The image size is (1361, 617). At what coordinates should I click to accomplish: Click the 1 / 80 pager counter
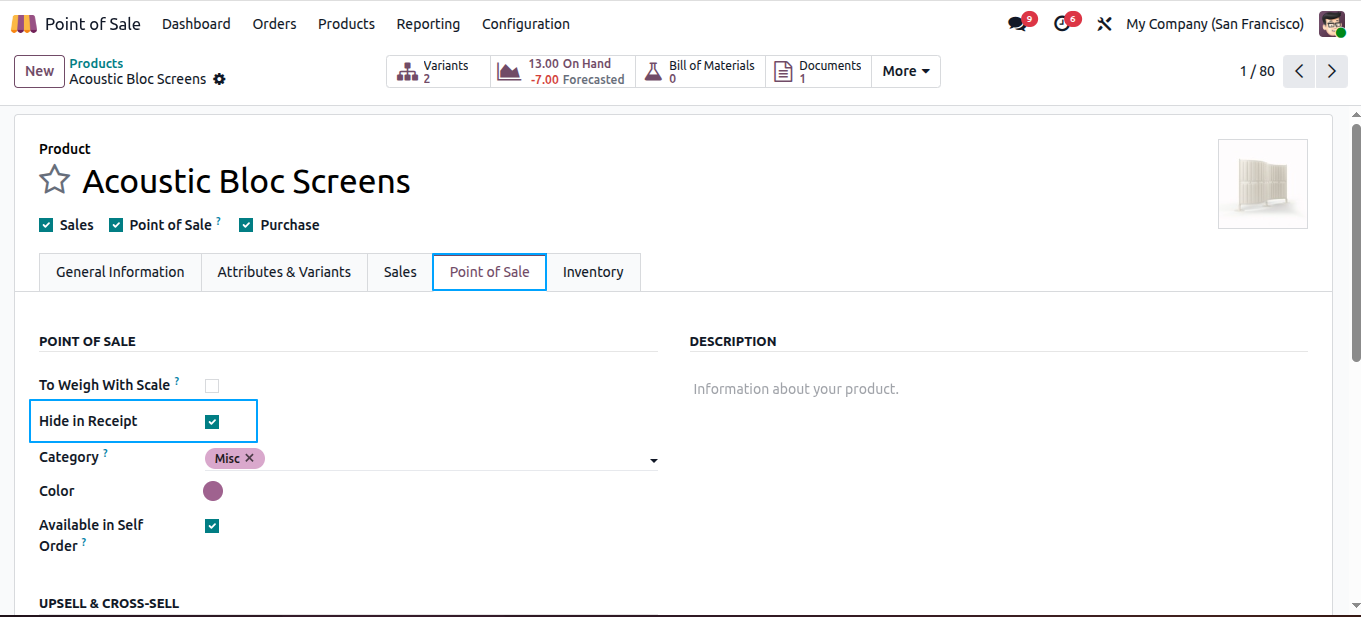click(x=1257, y=71)
